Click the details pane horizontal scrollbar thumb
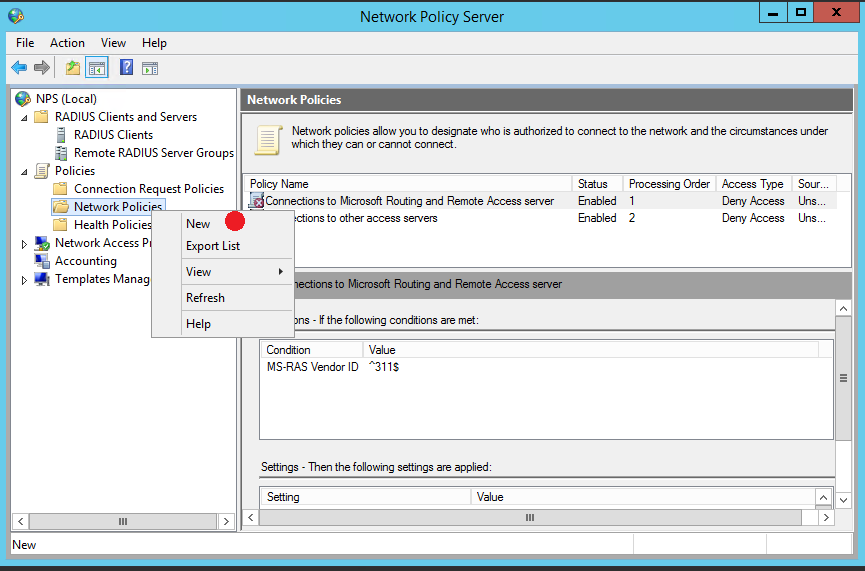The width and height of the screenshot is (865, 571). tap(530, 517)
